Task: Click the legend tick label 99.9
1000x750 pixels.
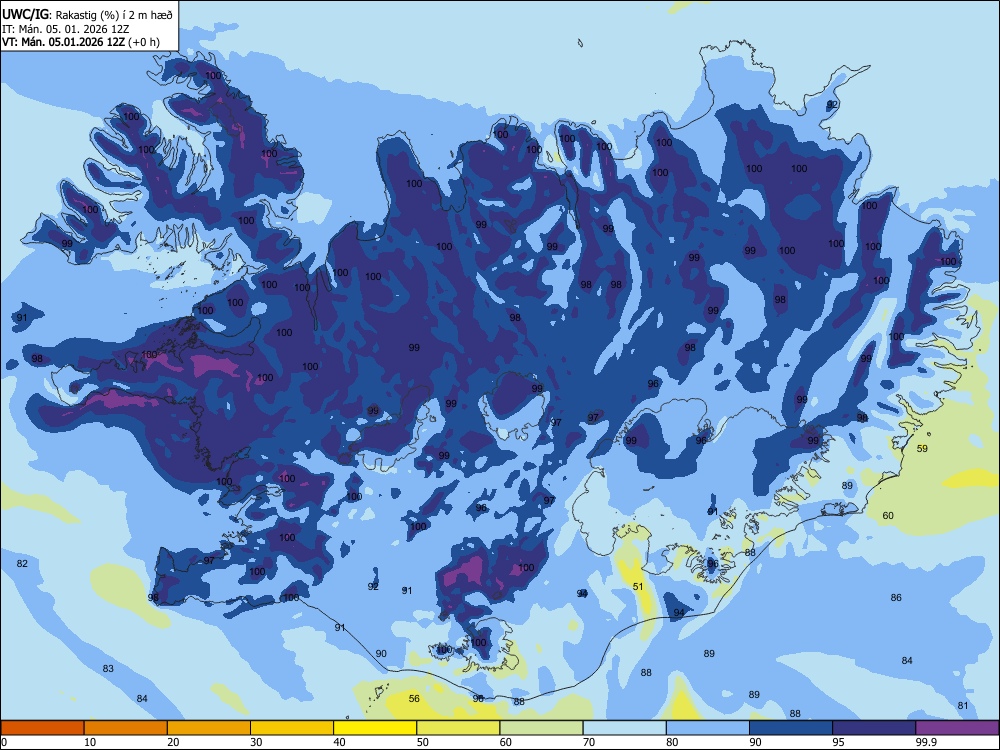Action: [x=925, y=742]
